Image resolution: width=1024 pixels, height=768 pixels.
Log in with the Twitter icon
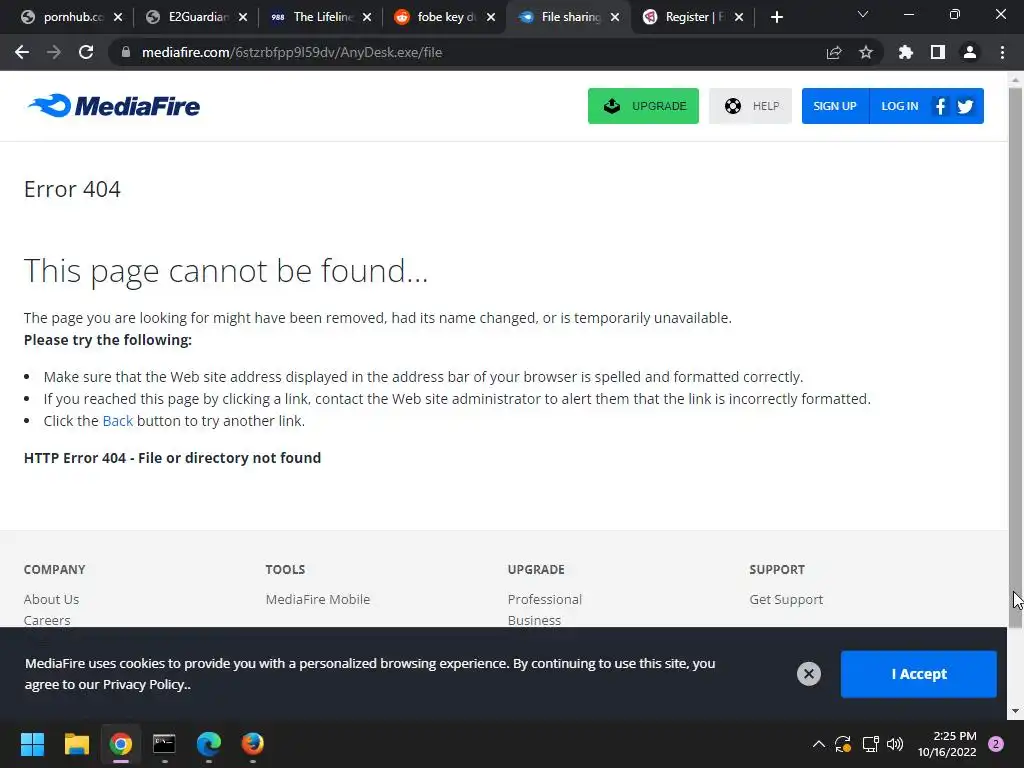point(965,106)
